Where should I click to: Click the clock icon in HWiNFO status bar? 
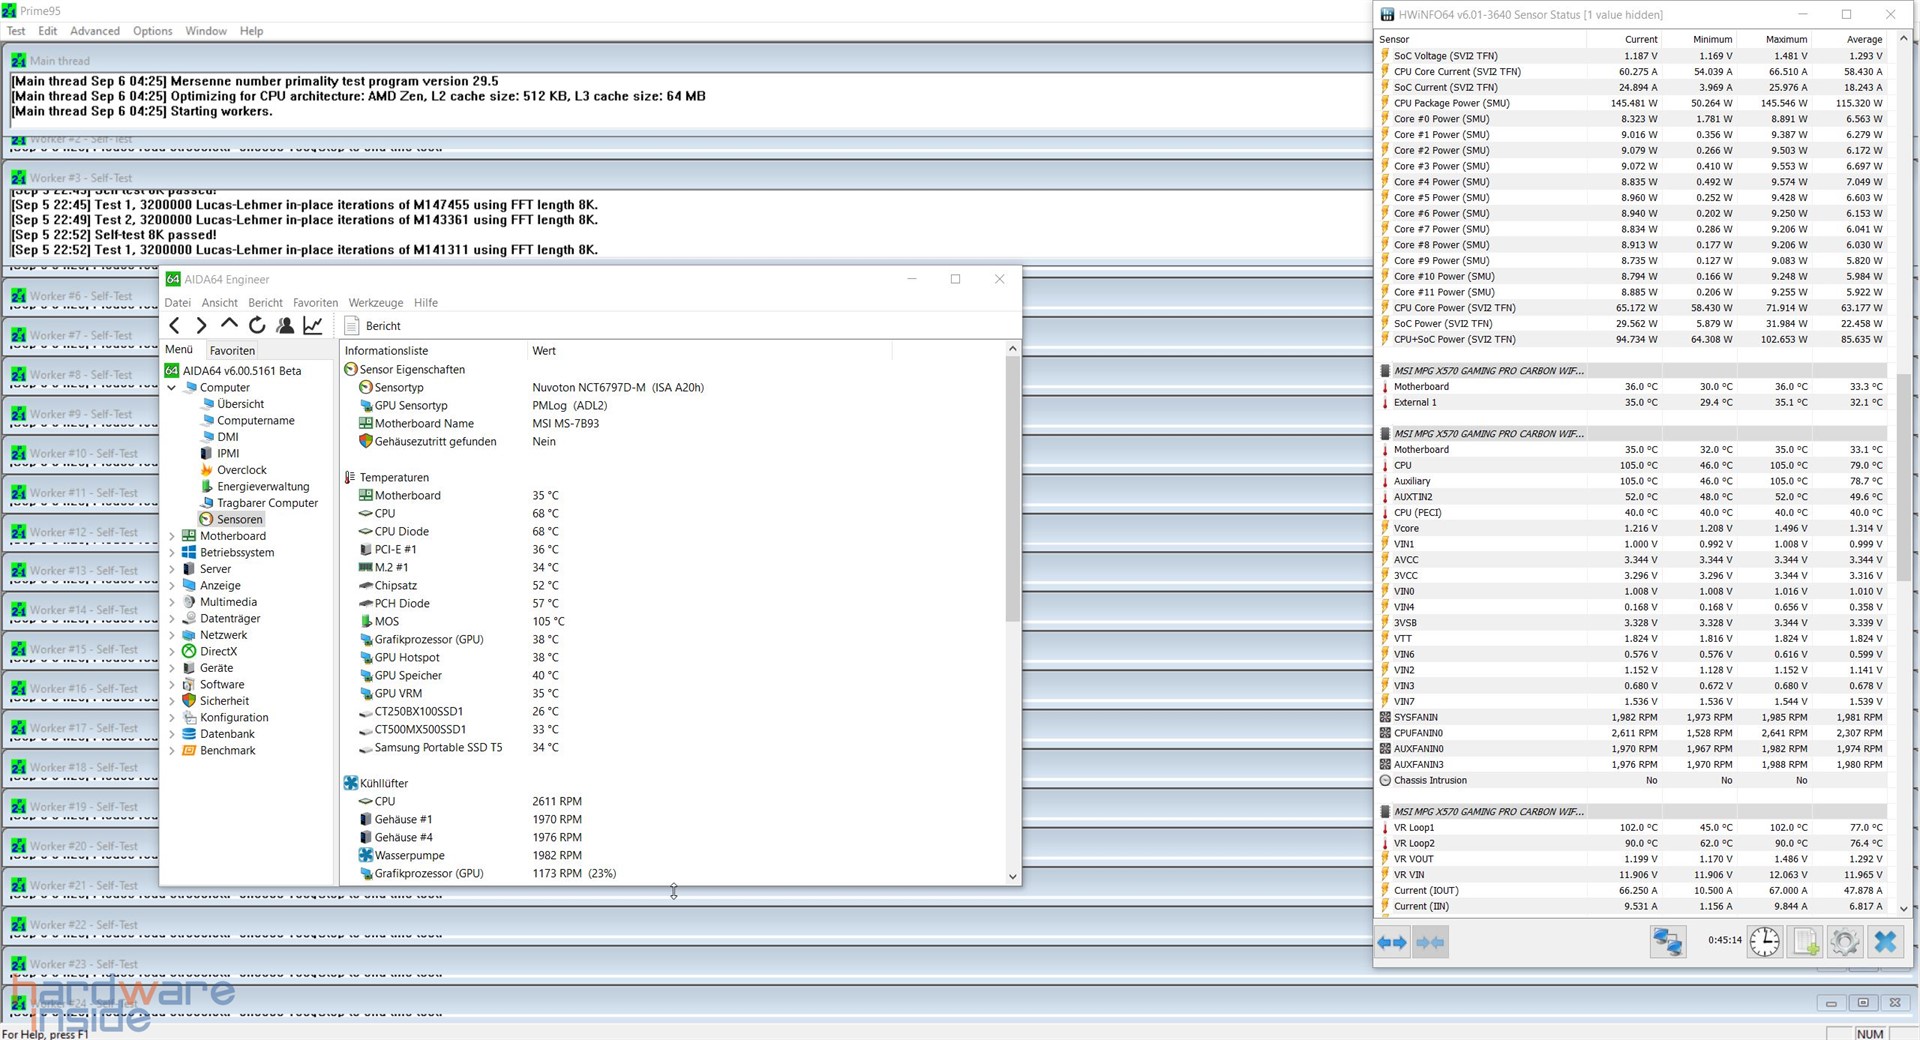(1765, 941)
